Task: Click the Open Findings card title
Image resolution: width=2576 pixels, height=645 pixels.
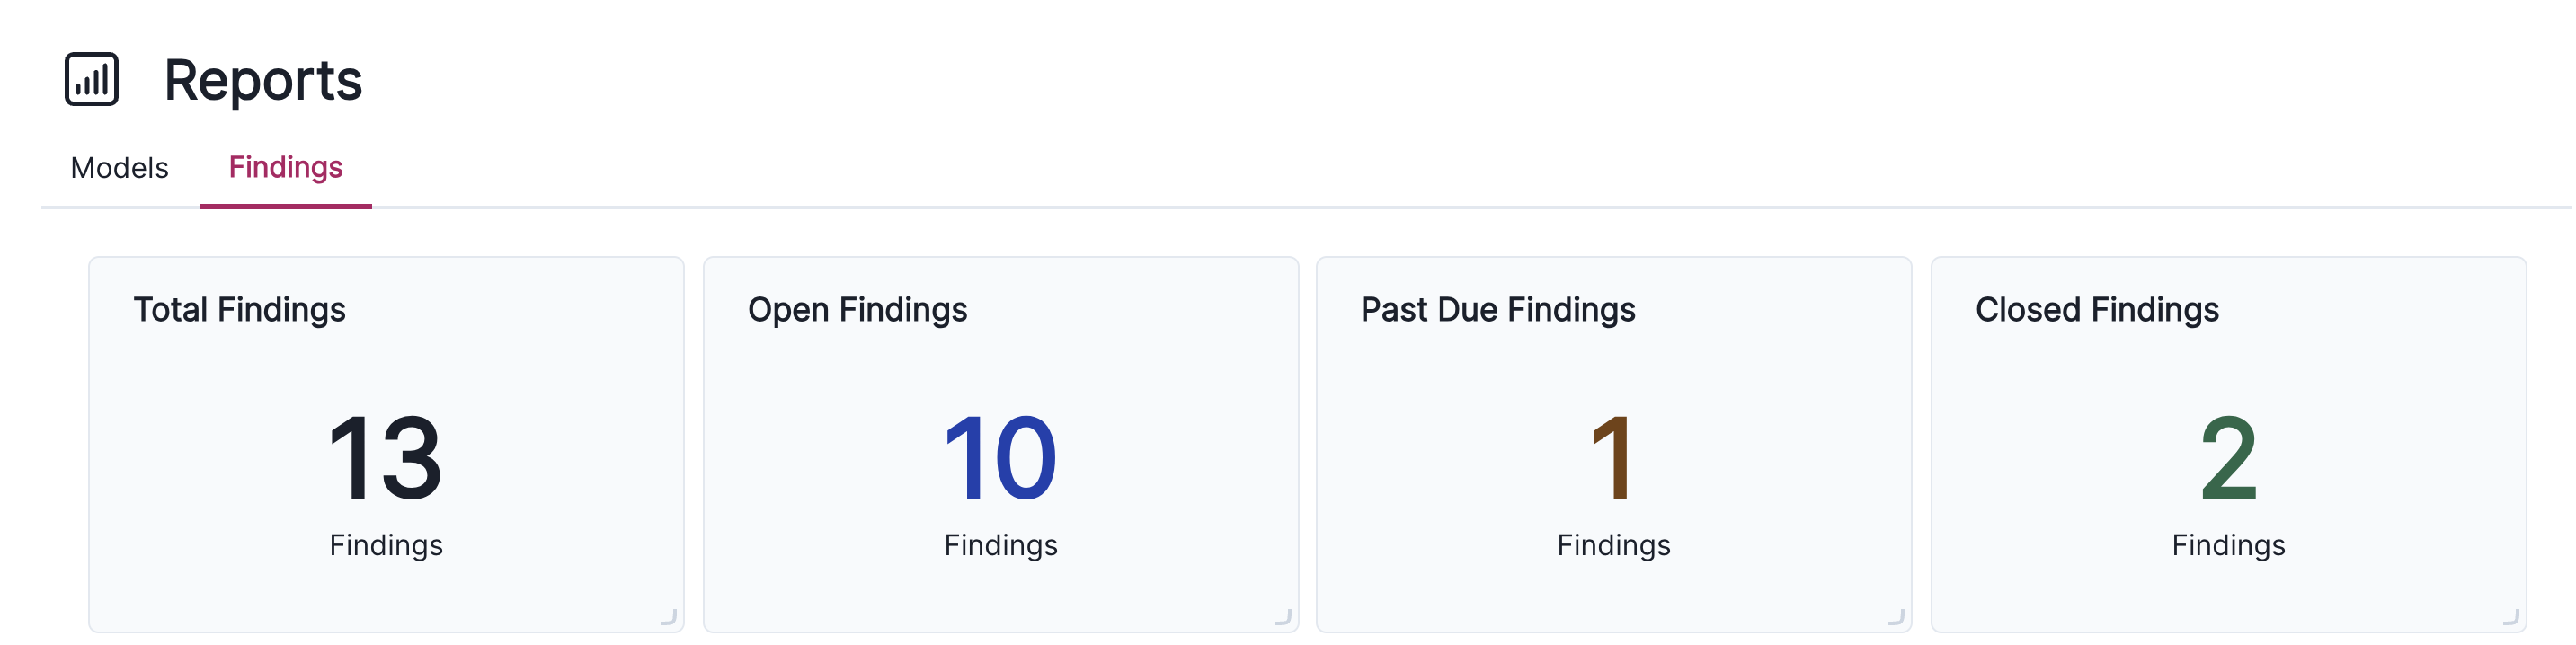Action: 857,310
